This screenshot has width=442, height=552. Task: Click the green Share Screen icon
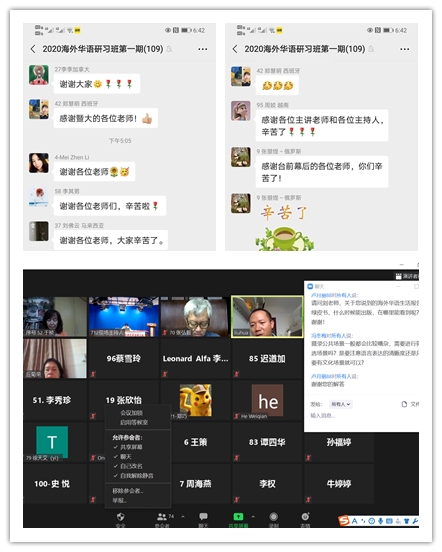coord(238,516)
